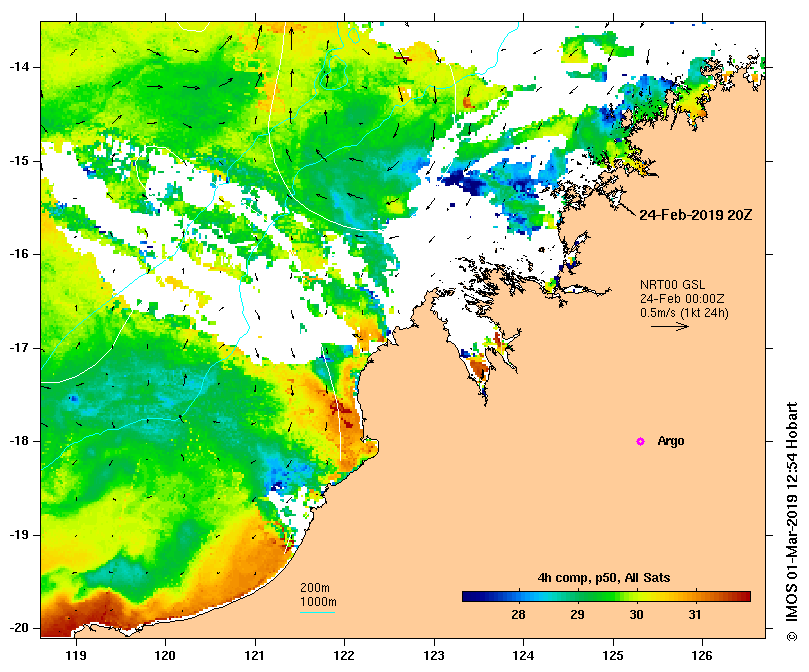
Task: Click the latitude label -16
Action: point(19,254)
